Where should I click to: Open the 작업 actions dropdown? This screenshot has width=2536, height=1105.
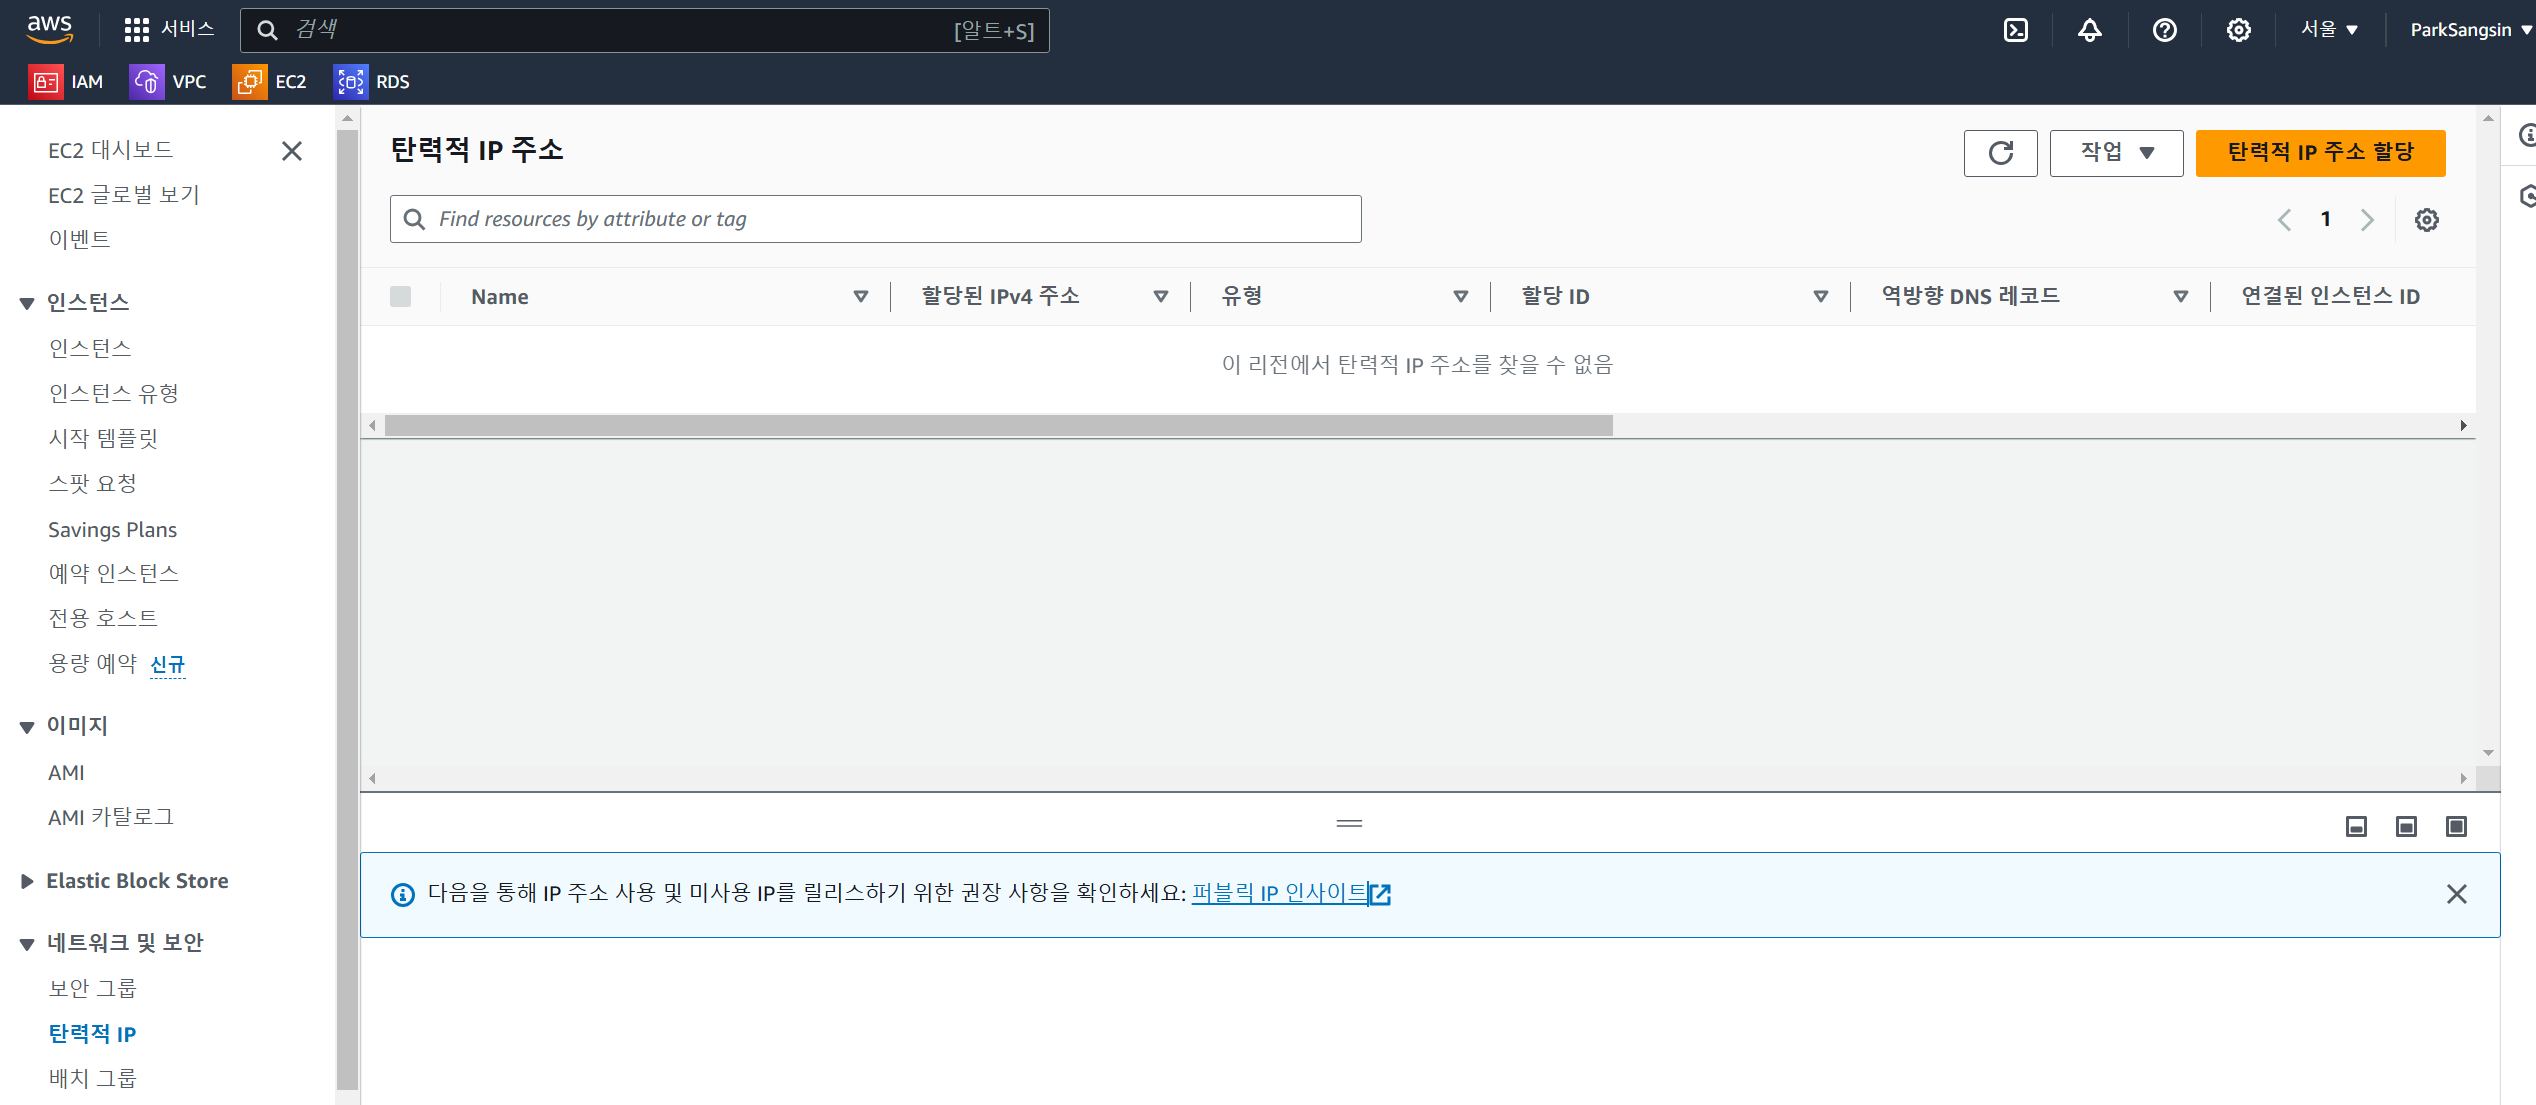tap(2116, 153)
